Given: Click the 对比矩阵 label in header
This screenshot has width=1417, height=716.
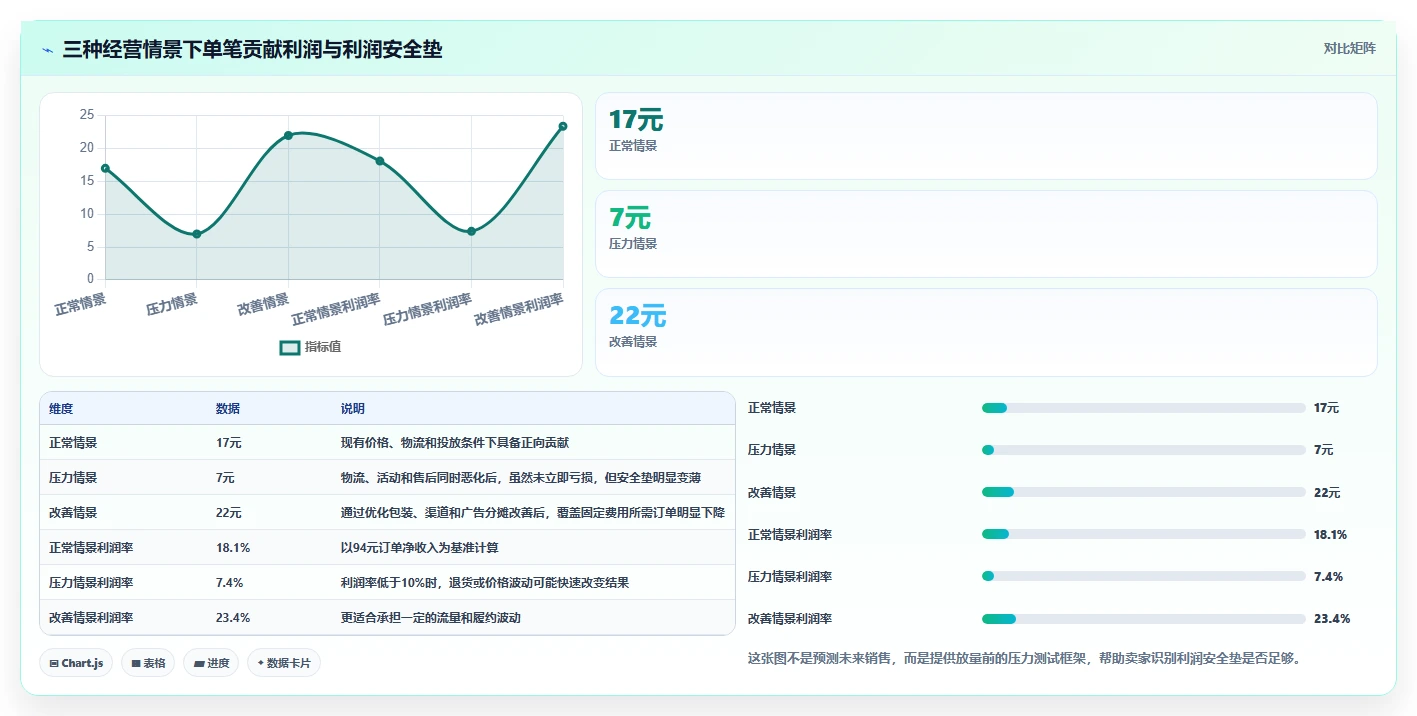Looking at the screenshot, I should pos(1349,48).
